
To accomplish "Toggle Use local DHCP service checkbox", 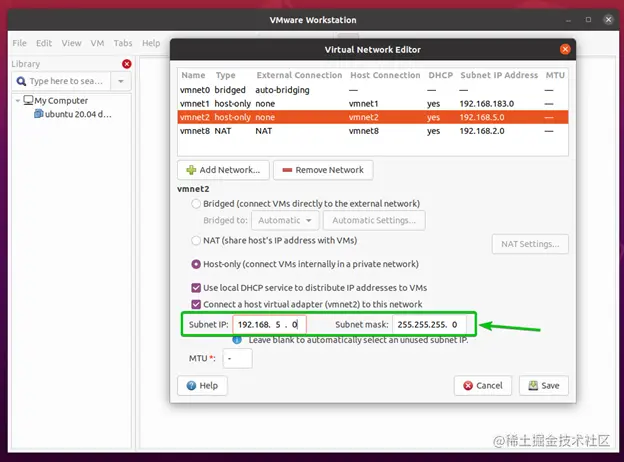I will tap(196, 288).
